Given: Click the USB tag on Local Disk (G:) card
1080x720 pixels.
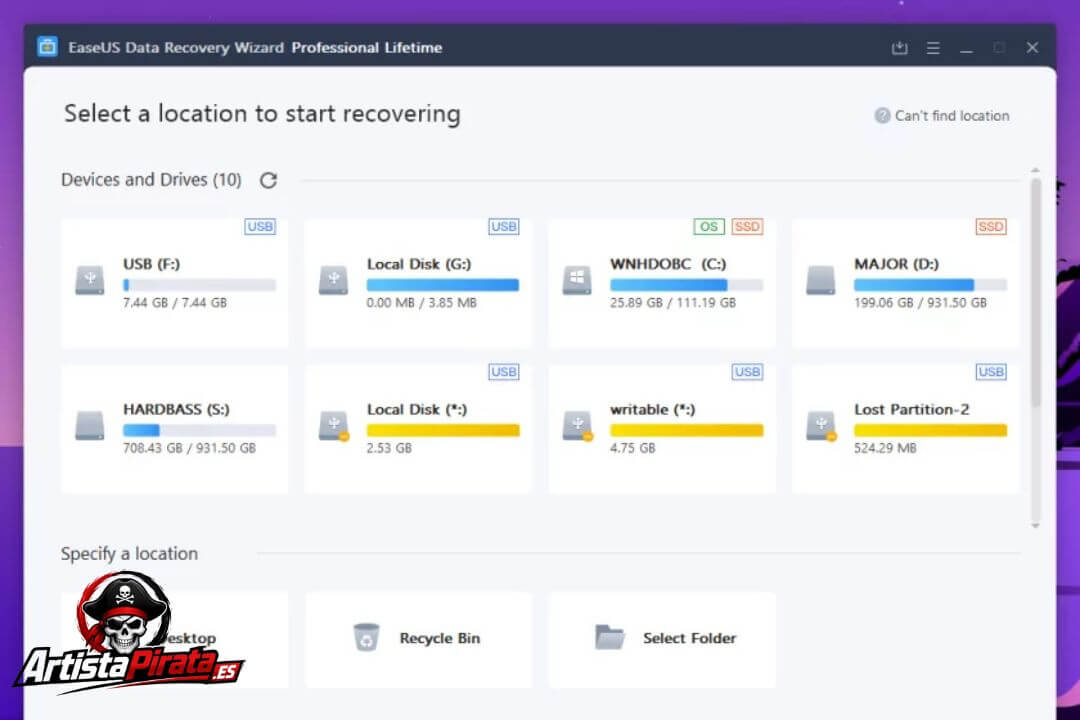Looking at the screenshot, I should pyautogui.click(x=503, y=227).
